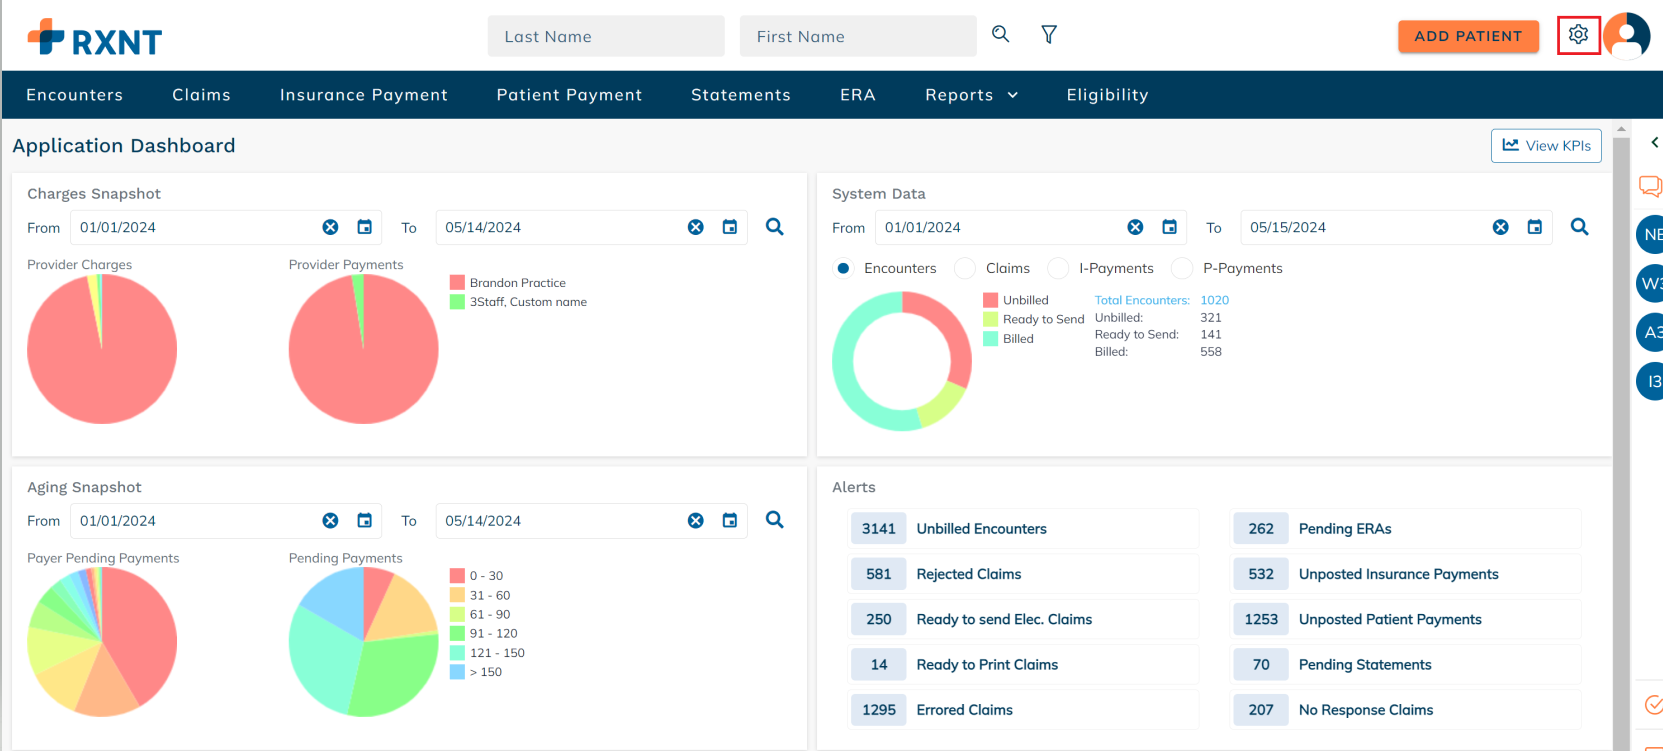1663x751 pixels.
Task: Open the patient filter funnel icon
Action: click(1049, 35)
